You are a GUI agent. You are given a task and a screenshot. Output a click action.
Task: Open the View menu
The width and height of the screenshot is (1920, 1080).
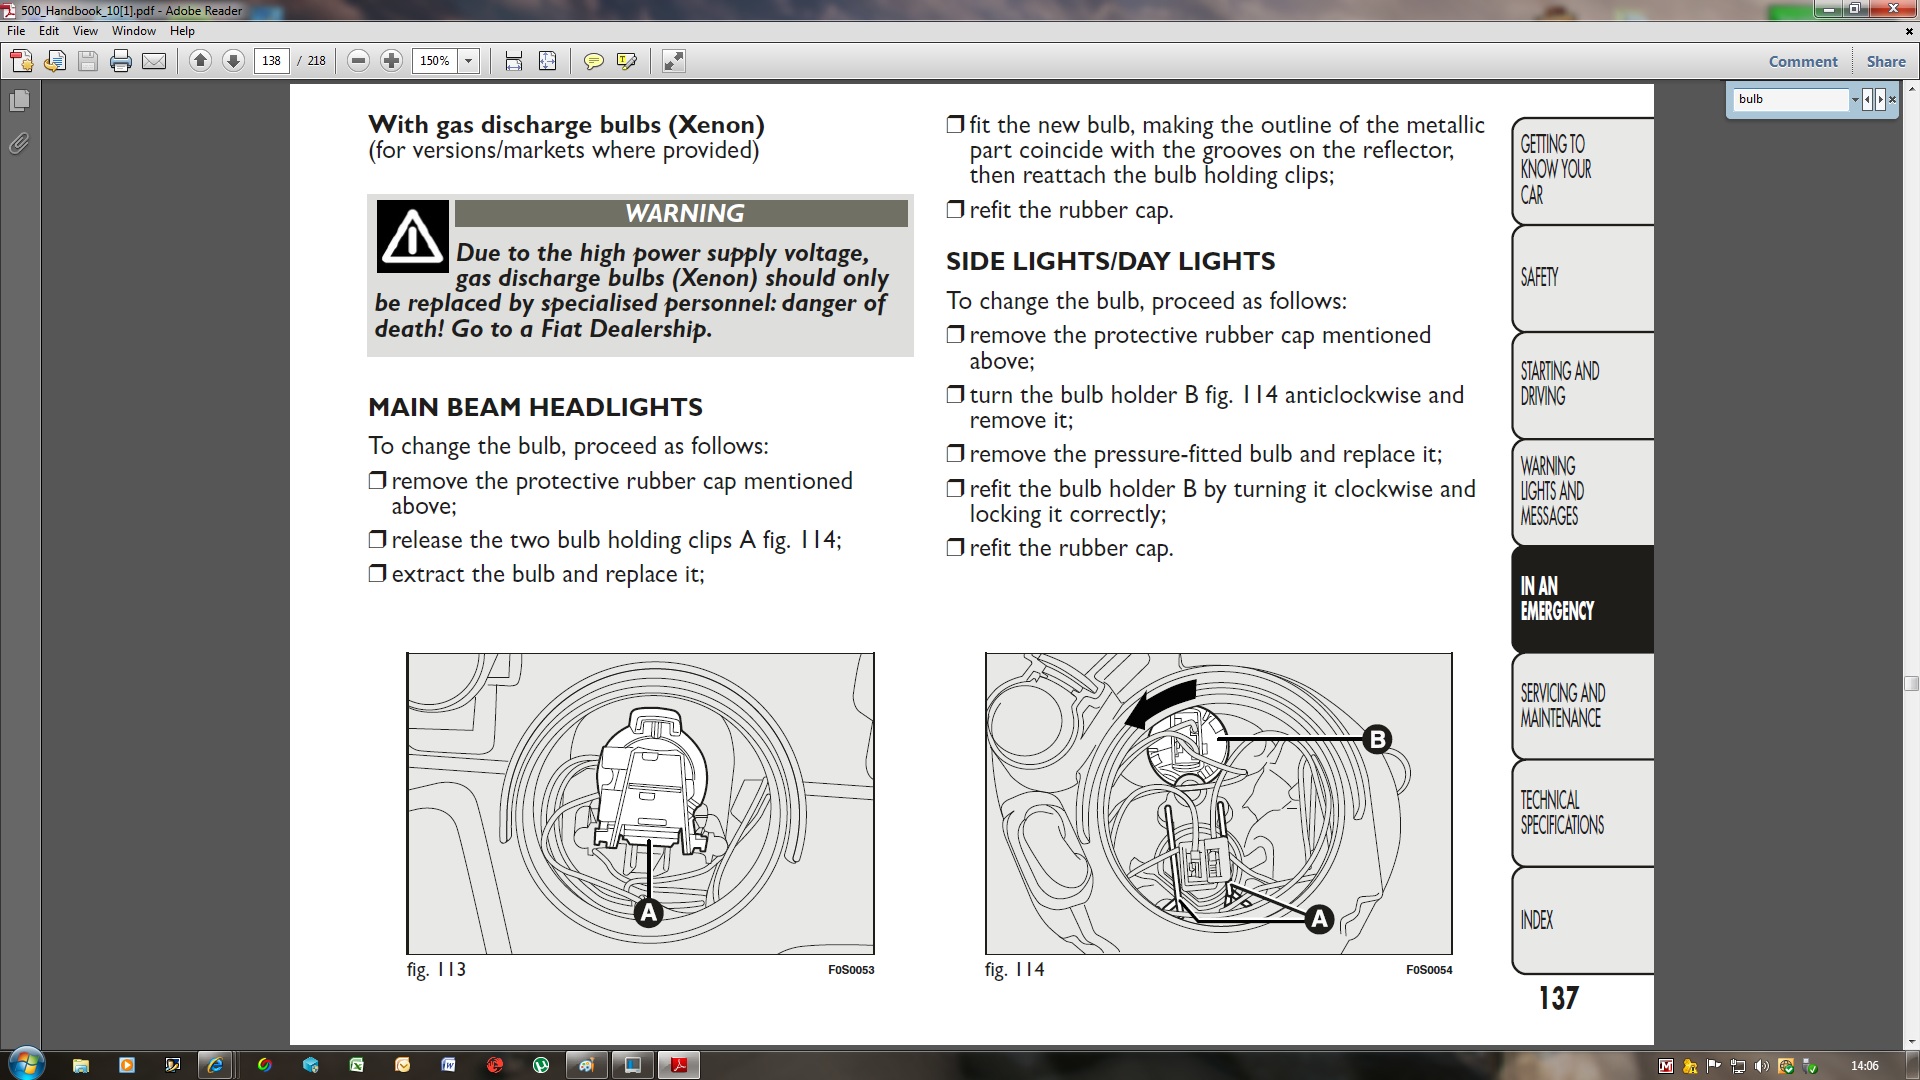click(x=85, y=31)
